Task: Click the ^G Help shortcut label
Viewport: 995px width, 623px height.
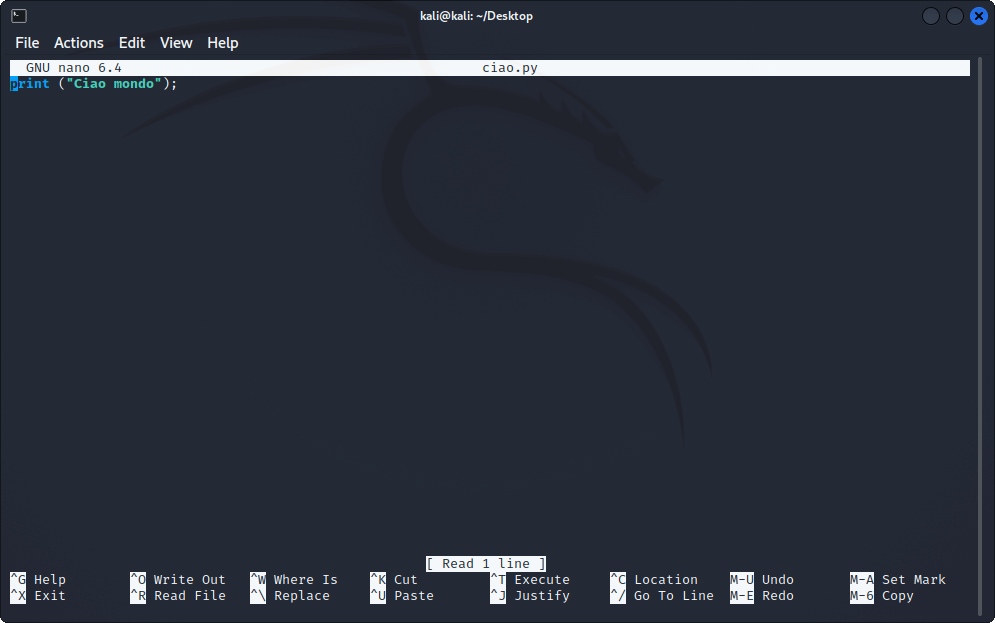Action: pos(38,580)
